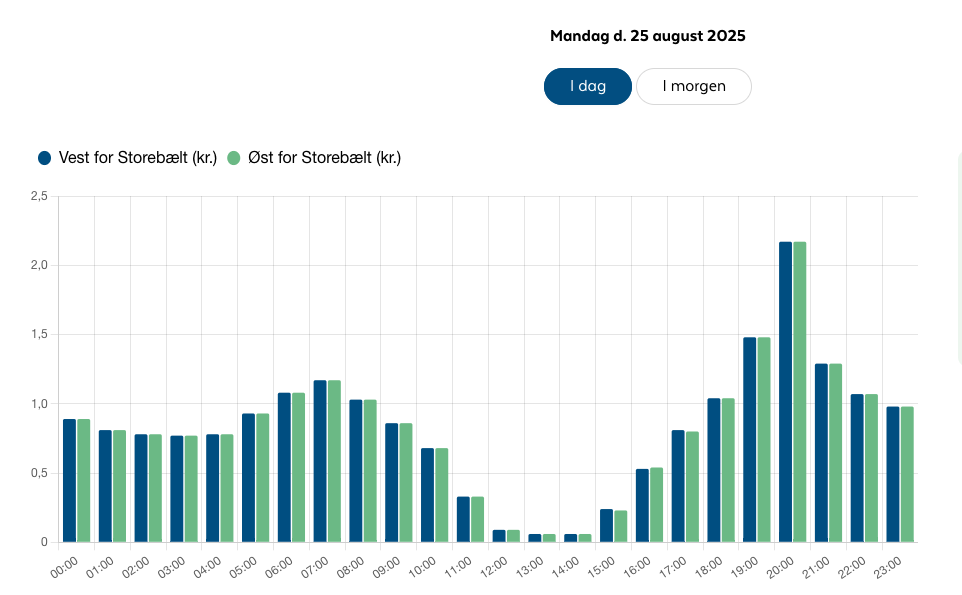This screenshot has width=962, height=595.
Task: Select the green bar at 07:00
Action: click(334, 461)
